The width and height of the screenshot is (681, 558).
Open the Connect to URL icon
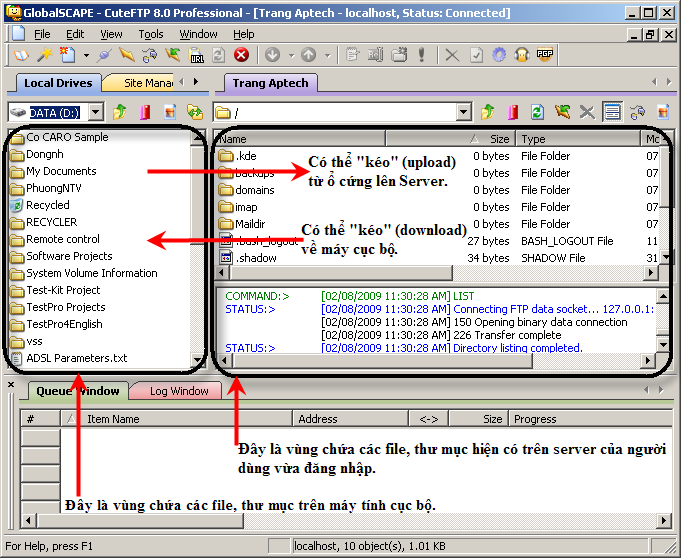[196, 55]
